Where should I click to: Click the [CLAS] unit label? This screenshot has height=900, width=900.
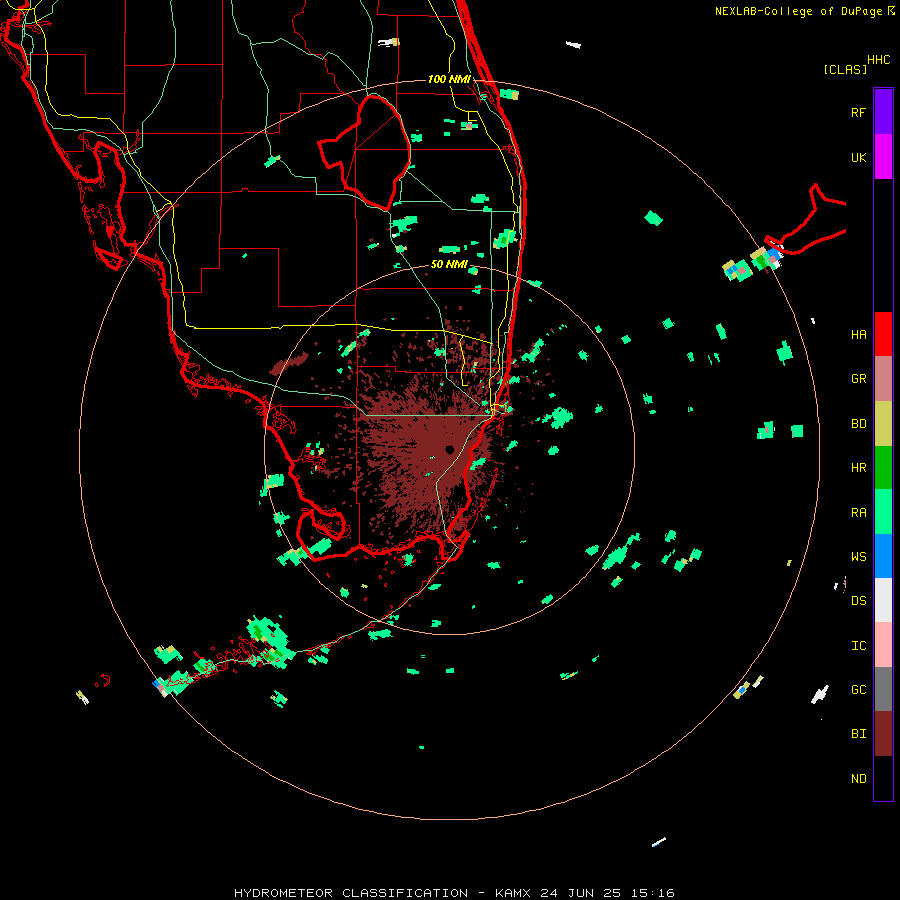[x=845, y=69]
